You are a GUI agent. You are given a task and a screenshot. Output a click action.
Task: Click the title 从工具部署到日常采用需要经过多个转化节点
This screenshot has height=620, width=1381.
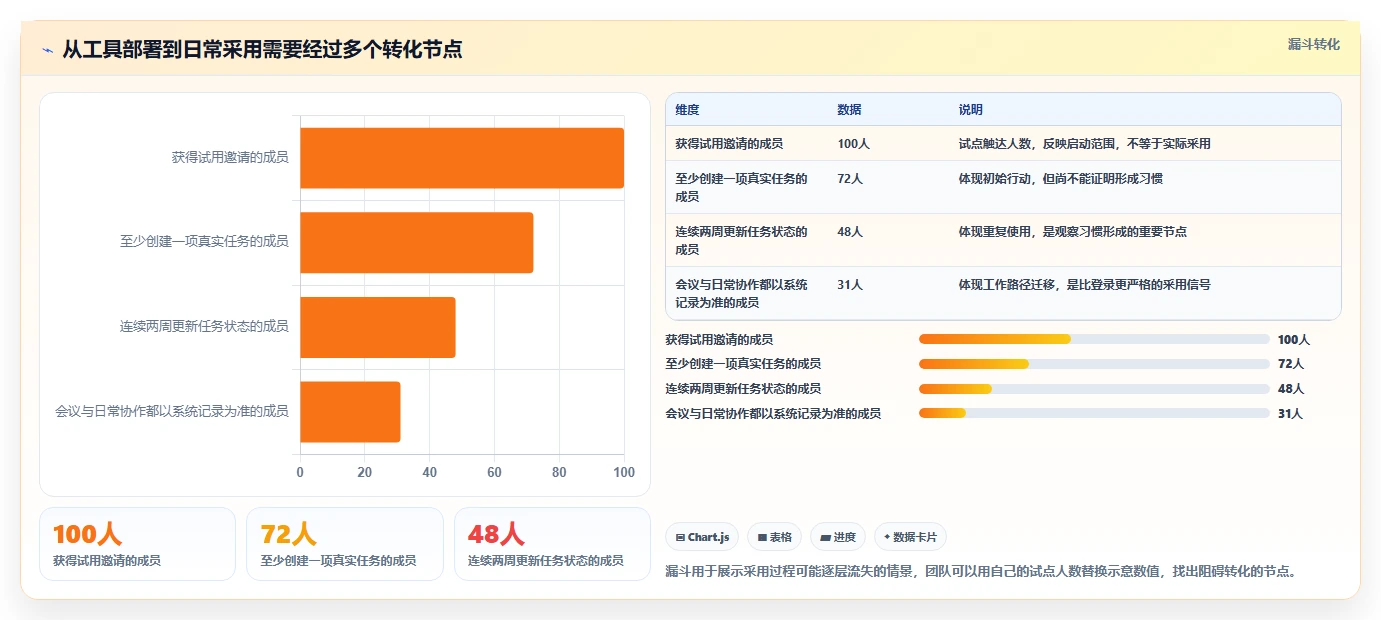(x=262, y=49)
